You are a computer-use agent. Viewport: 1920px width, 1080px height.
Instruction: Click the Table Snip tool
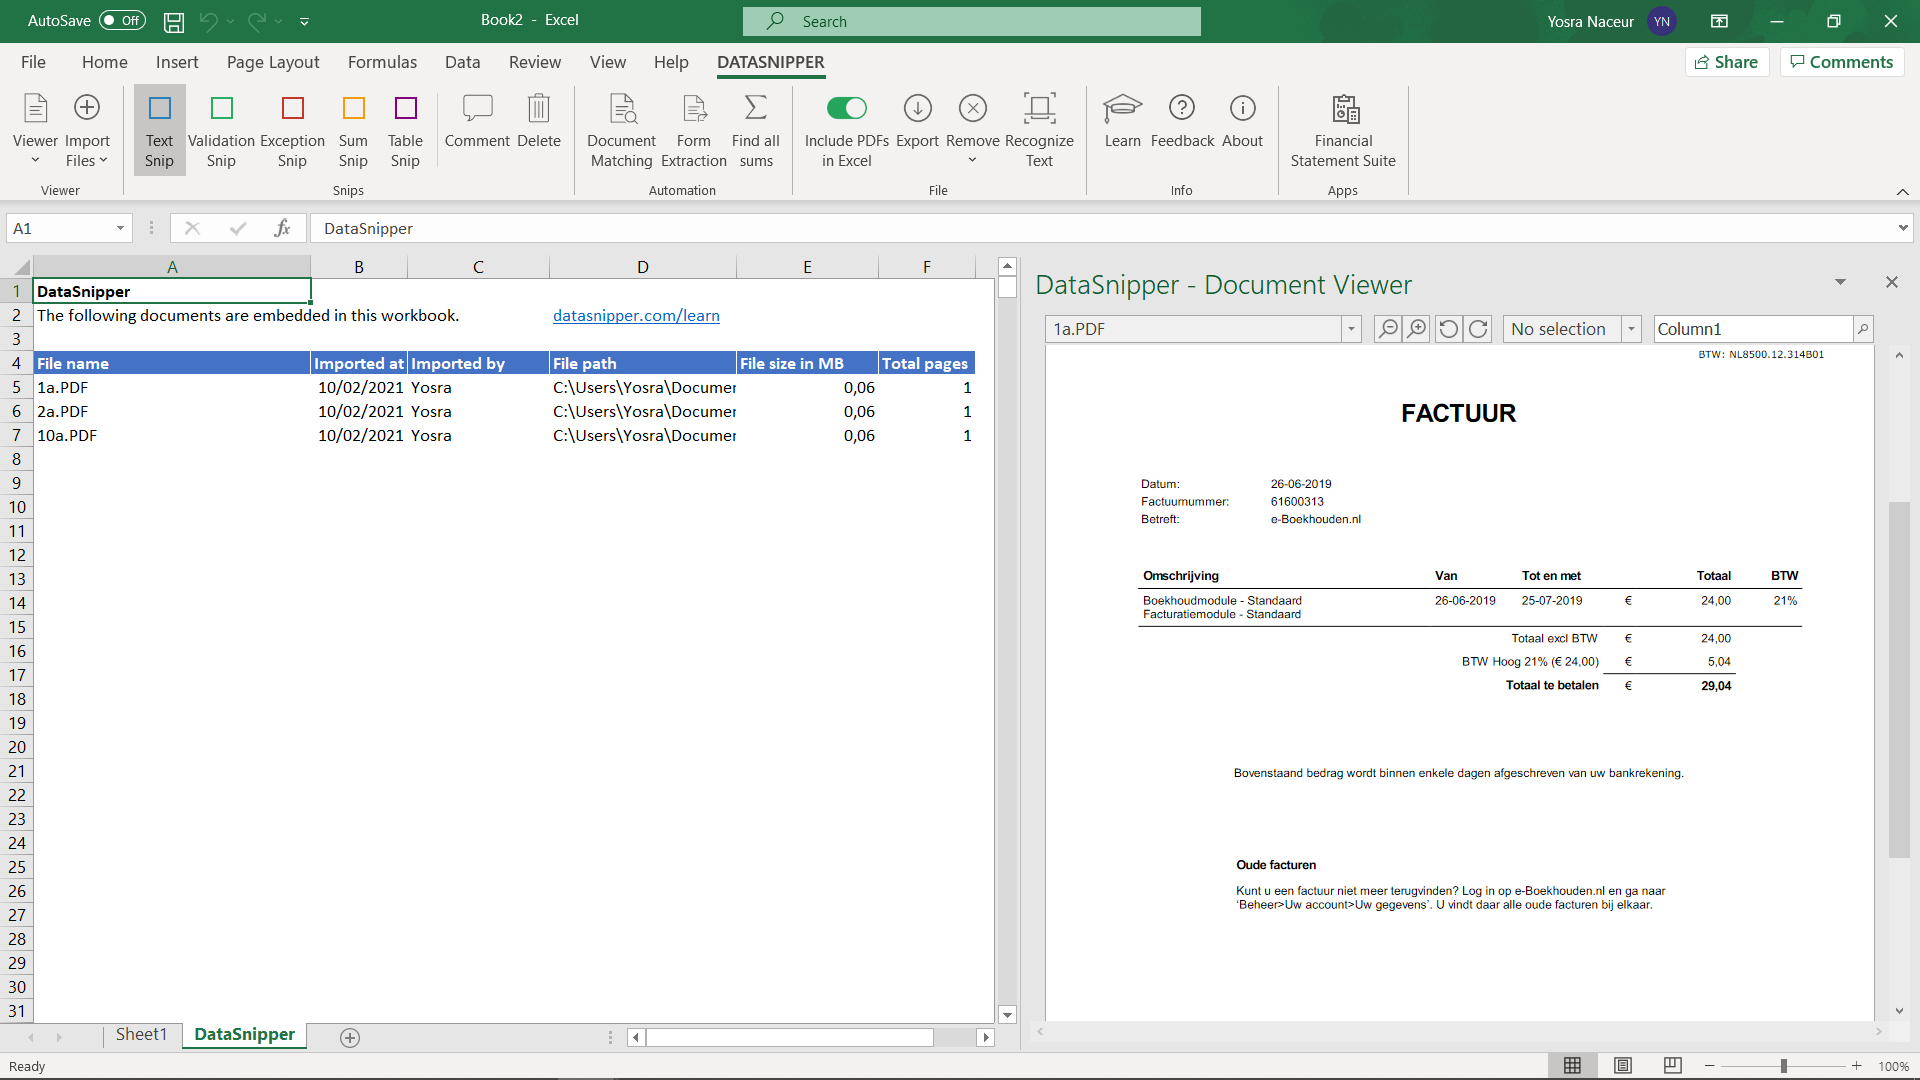click(x=405, y=130)
